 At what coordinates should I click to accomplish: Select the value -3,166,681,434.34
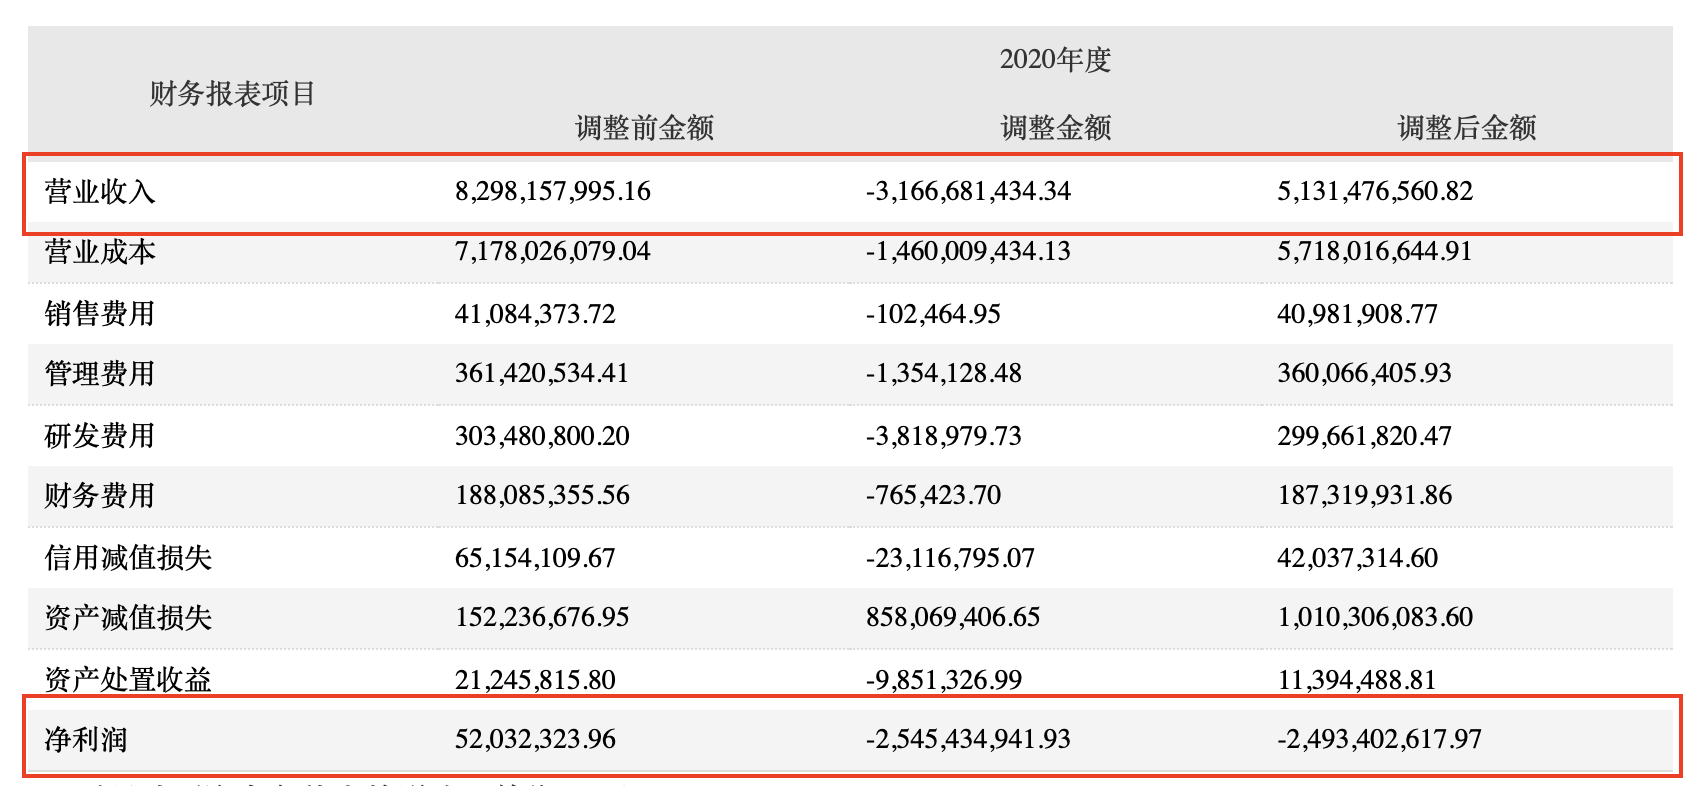968,191
